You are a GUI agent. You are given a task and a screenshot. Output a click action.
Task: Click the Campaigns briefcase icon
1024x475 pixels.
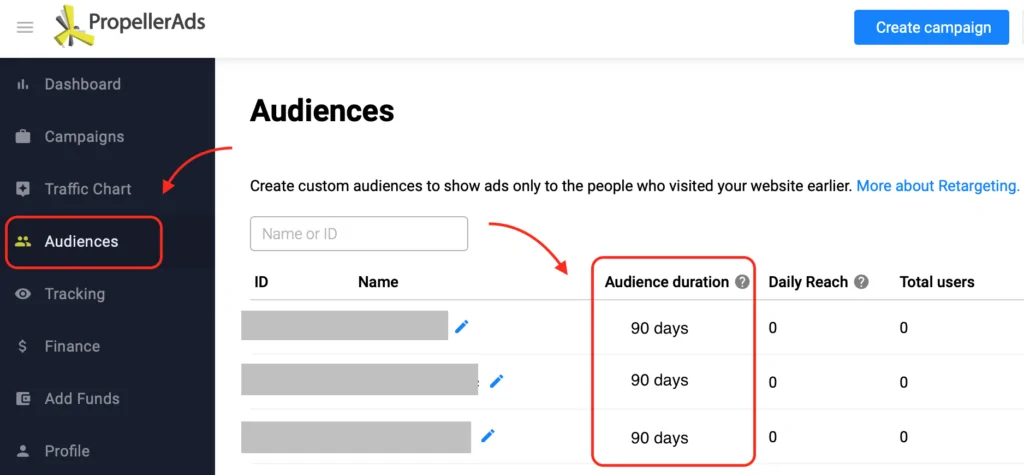click(x=23, y=137)
